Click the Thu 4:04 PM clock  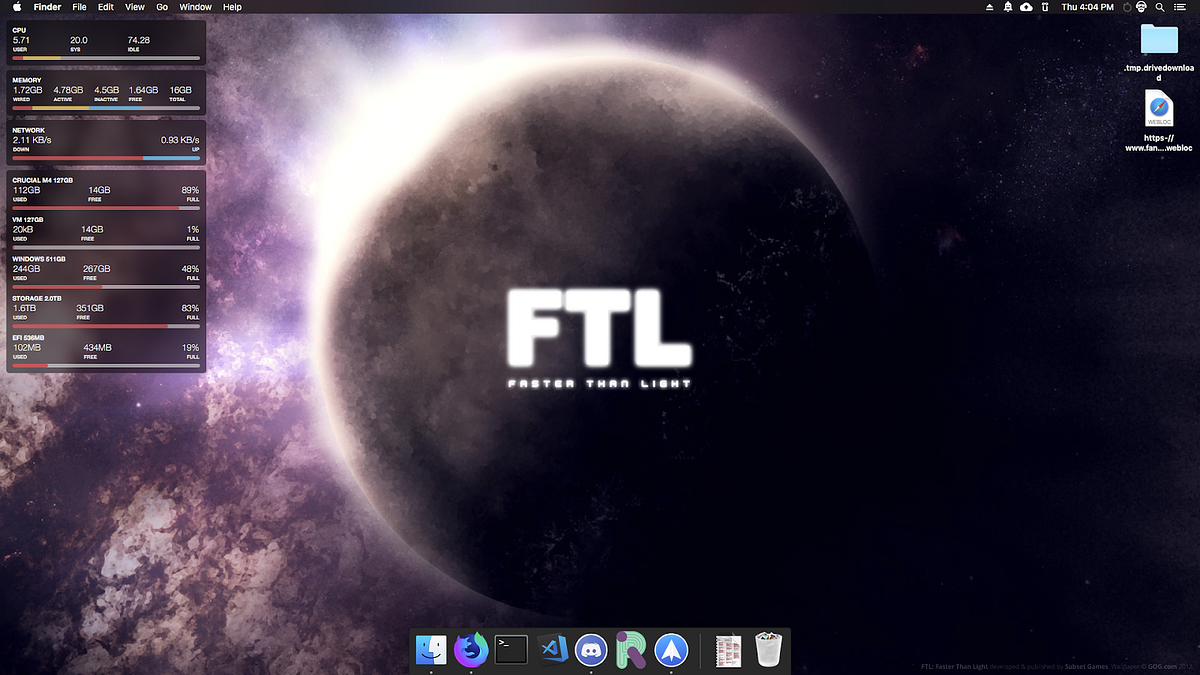tap(1087, 7)
